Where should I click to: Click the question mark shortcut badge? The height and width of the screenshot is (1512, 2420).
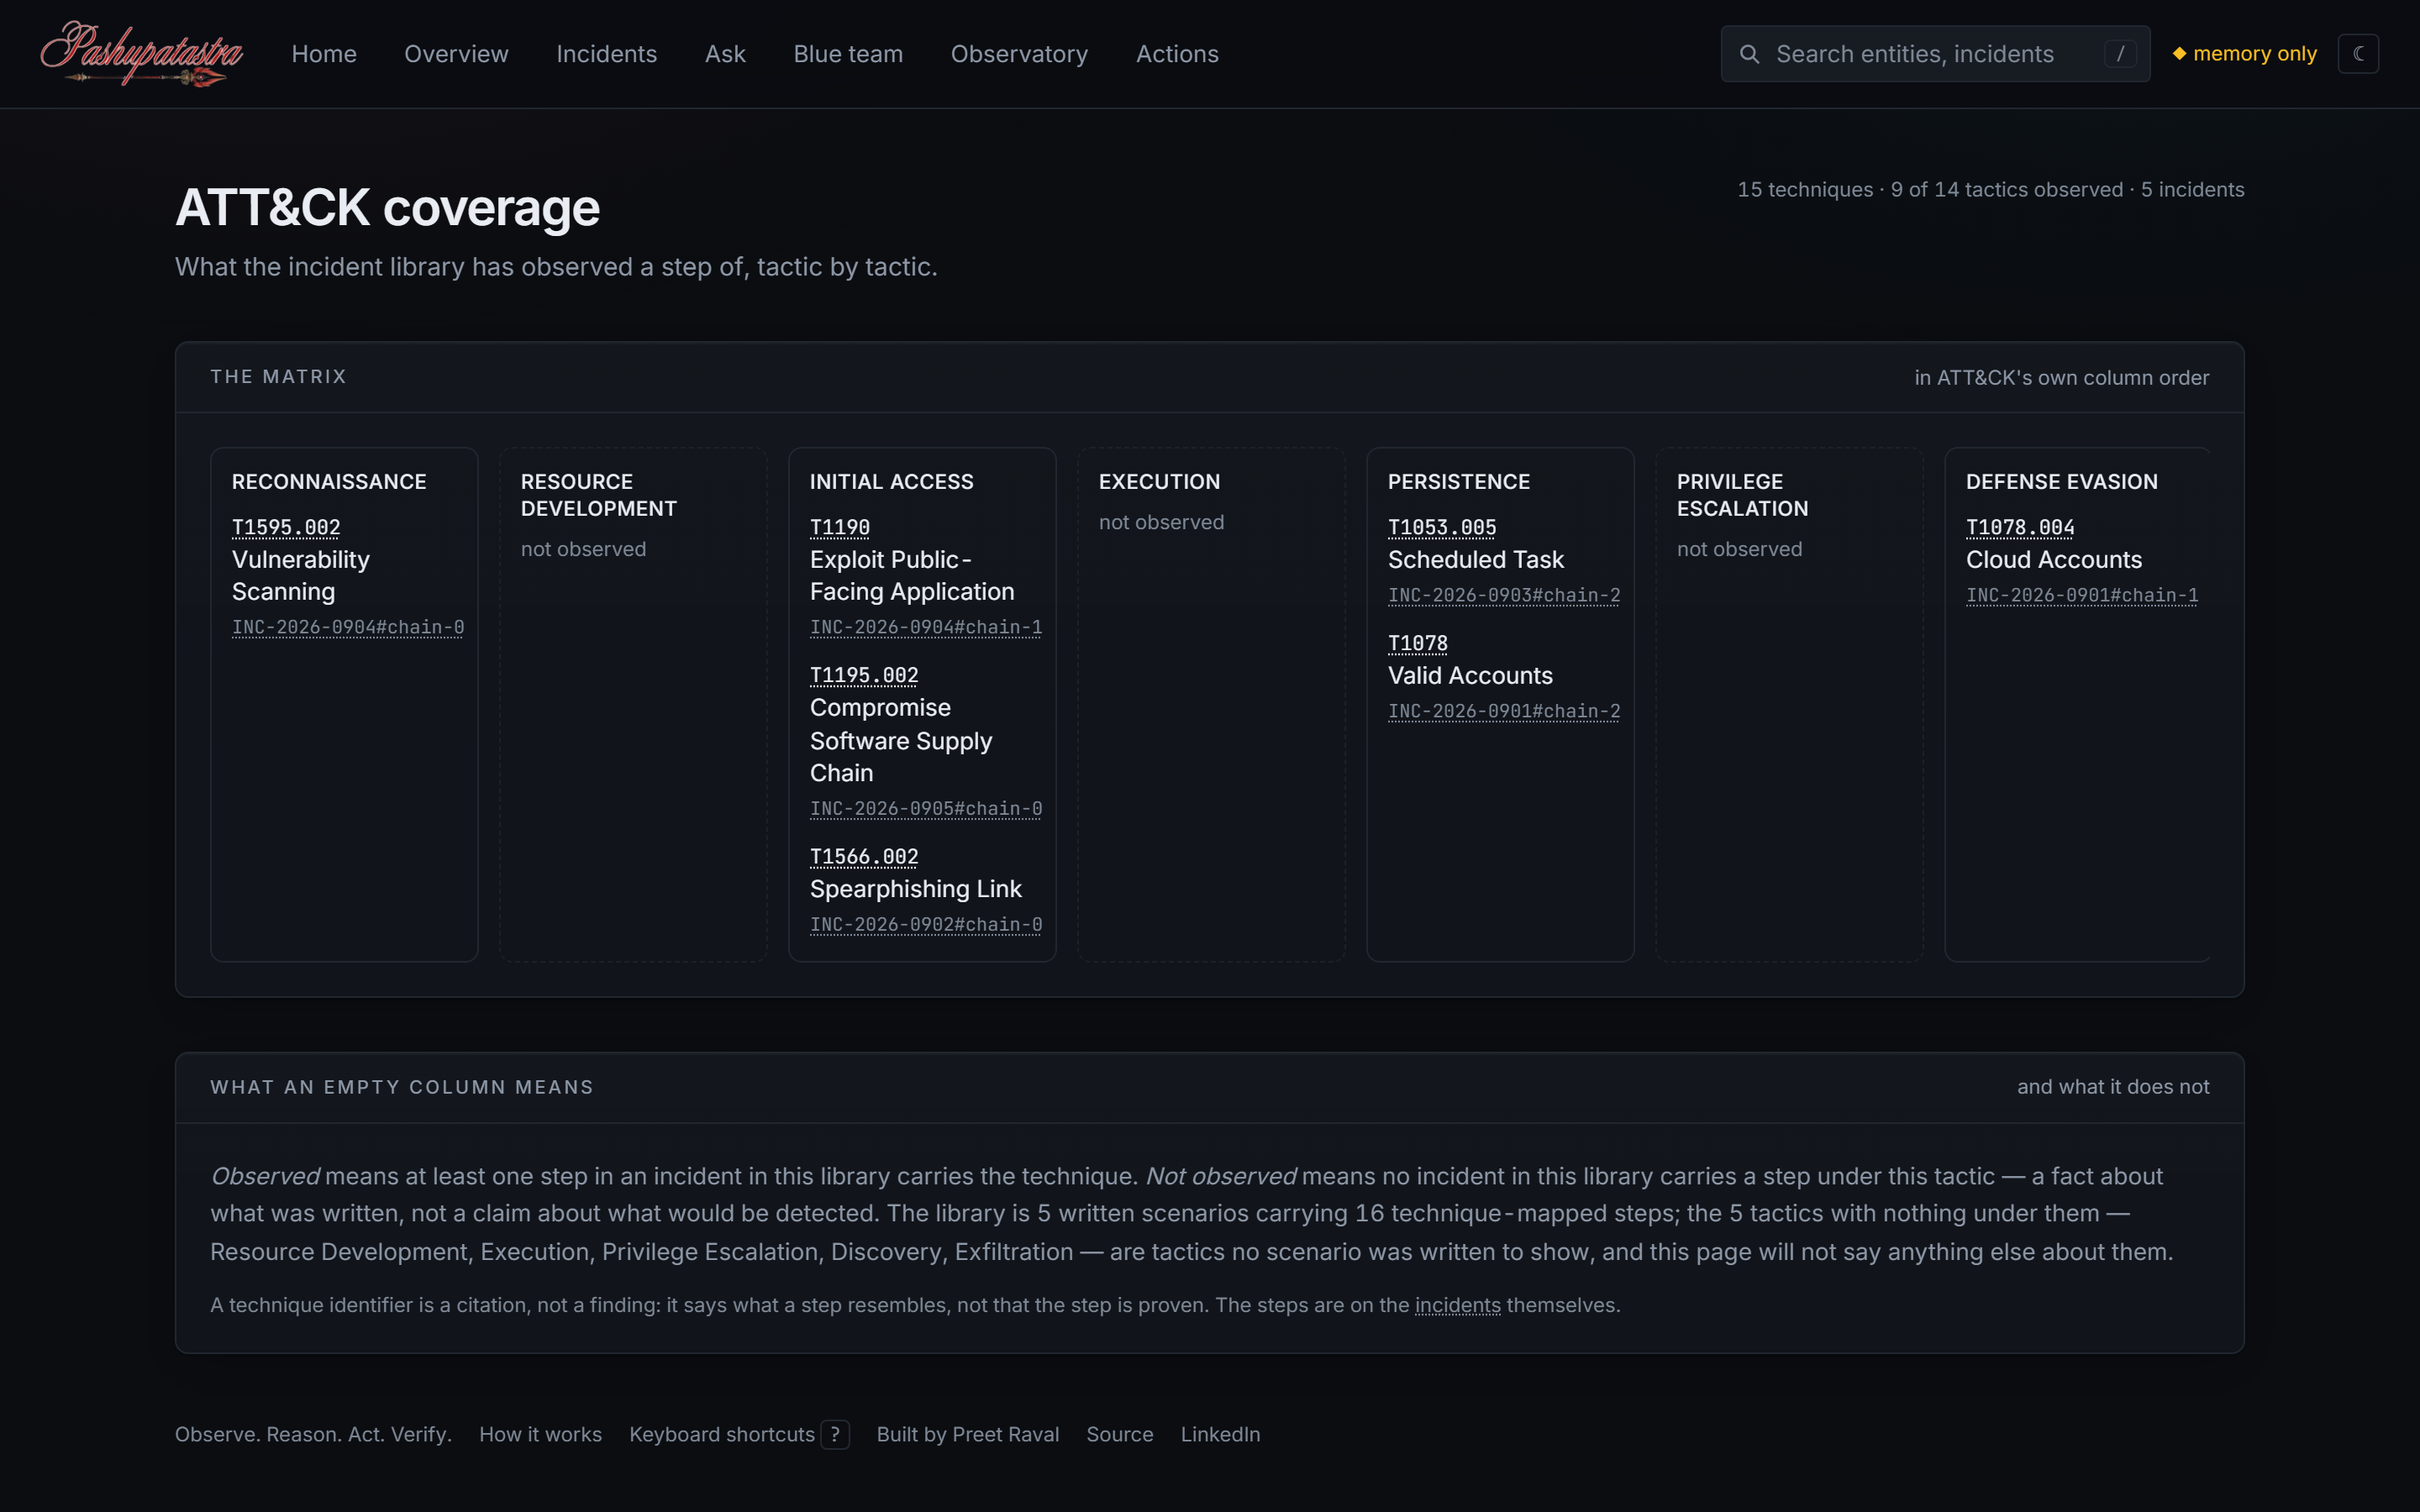click(x=835, y=1434)
